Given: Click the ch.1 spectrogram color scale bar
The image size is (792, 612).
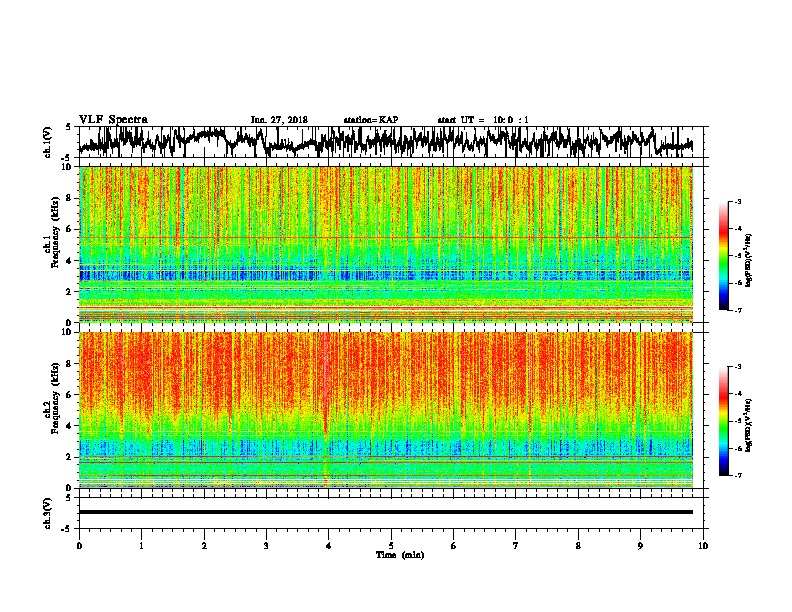Looking at the screenshot, I should pos(723,256).
